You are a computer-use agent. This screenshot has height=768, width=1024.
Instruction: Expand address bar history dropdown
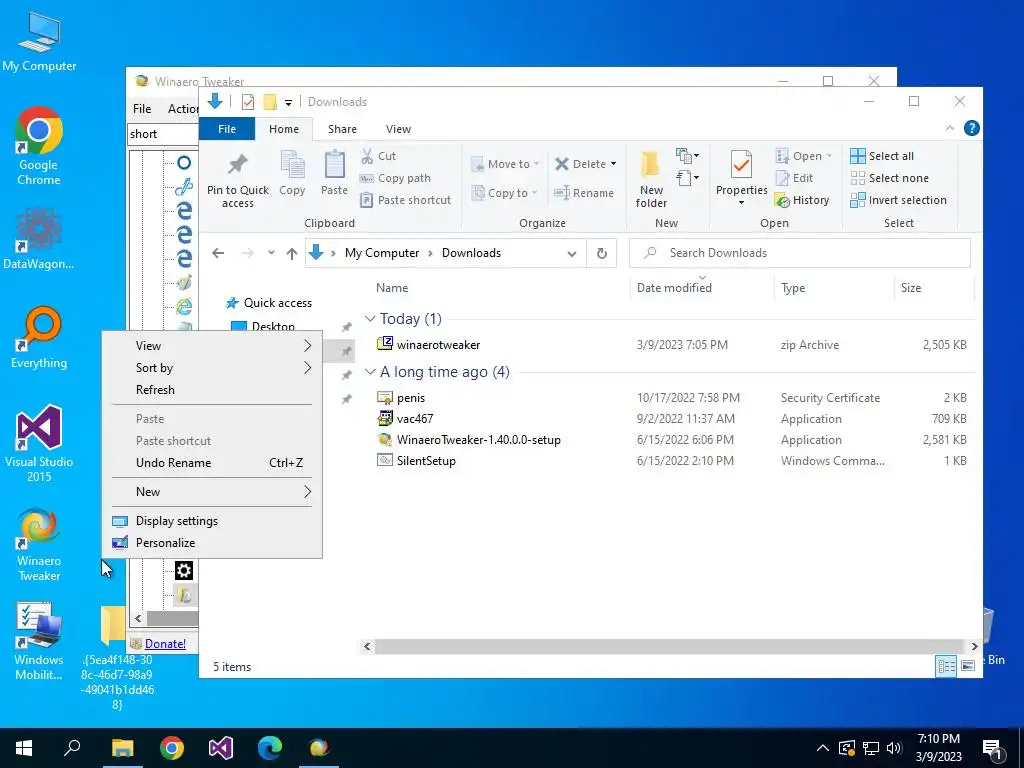572,253
